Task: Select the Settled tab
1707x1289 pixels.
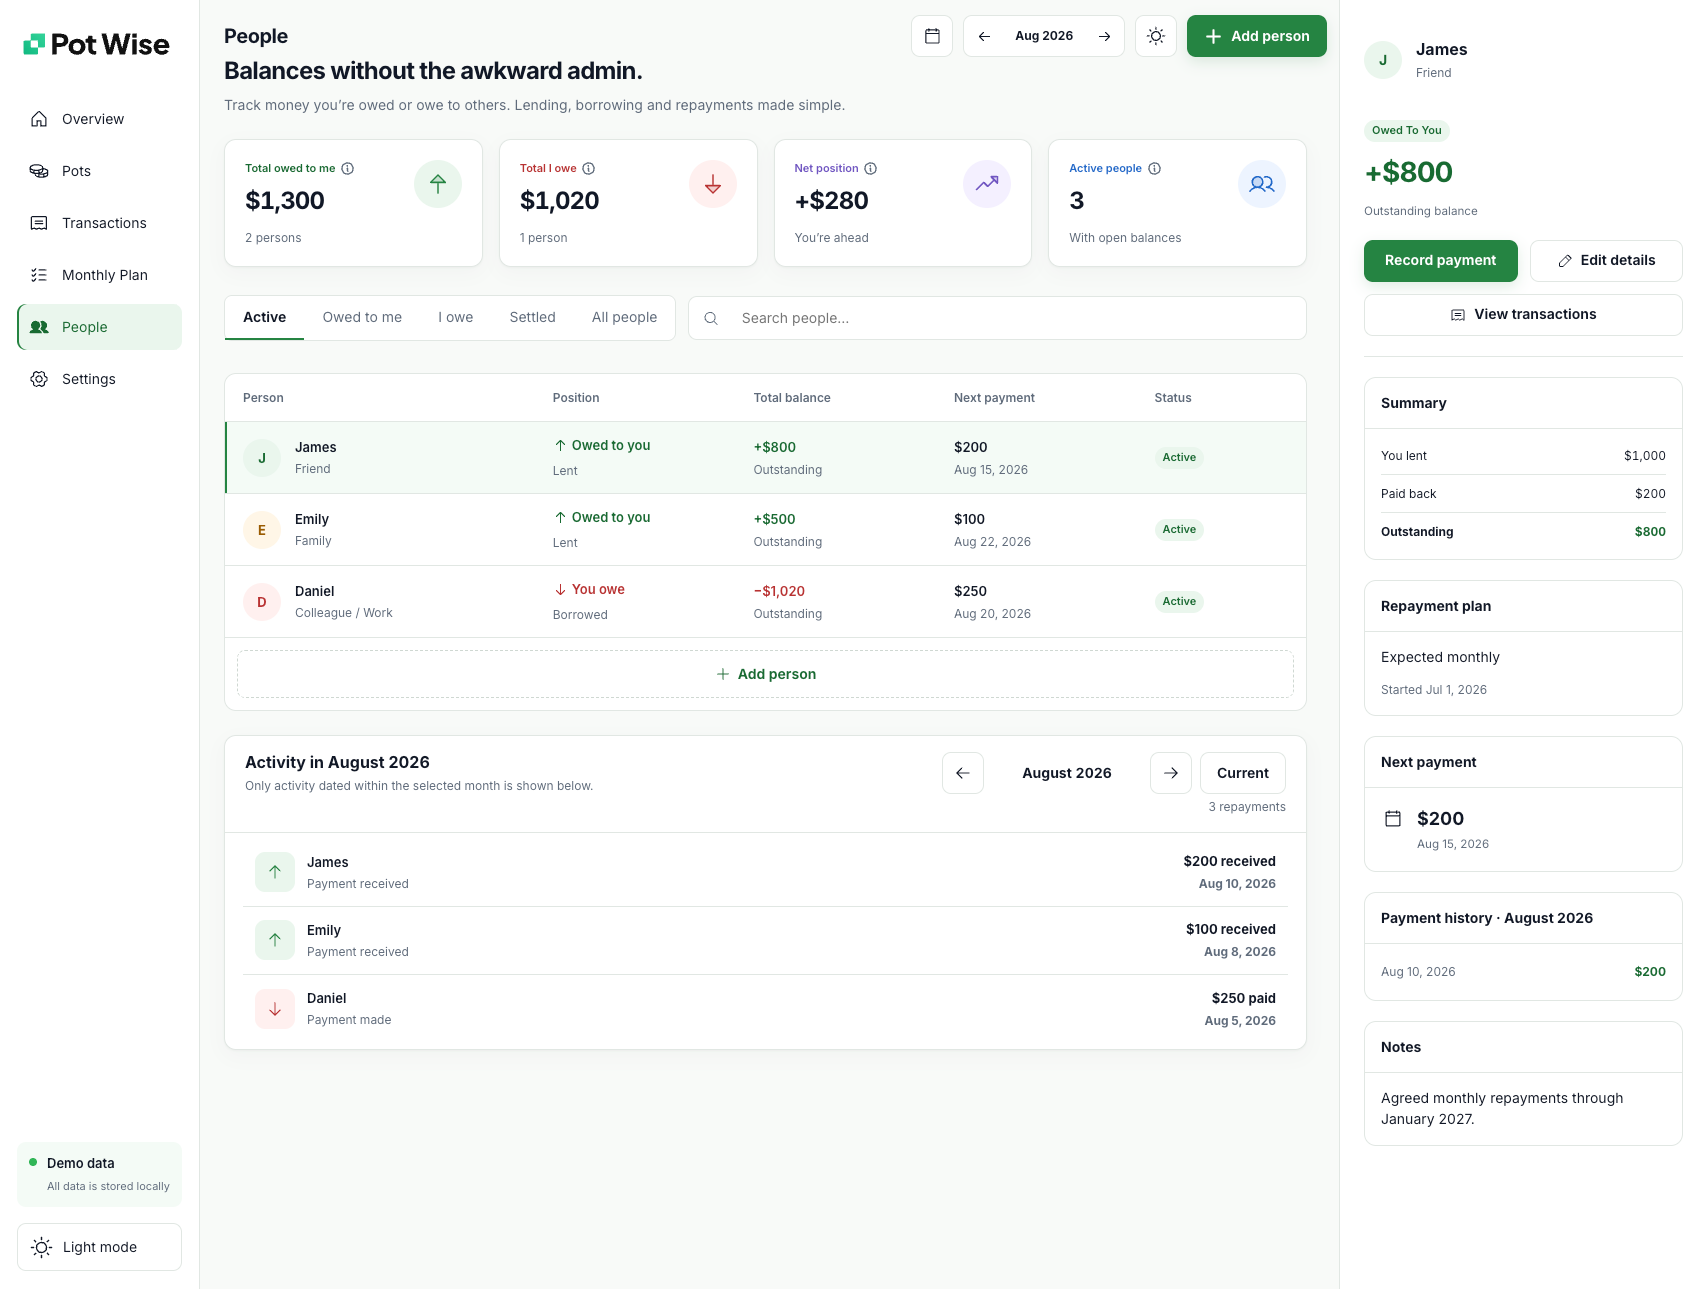Action: point(532,317)
